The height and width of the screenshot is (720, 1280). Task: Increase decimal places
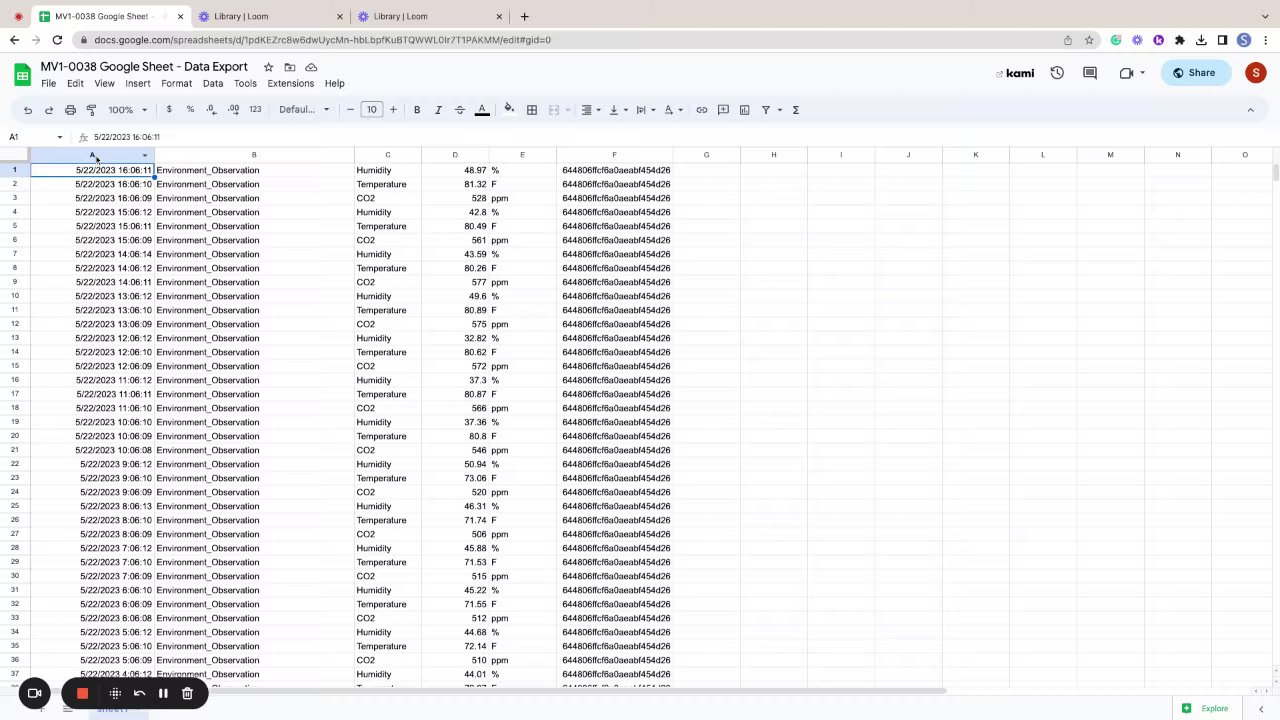(x=233, y=110)
